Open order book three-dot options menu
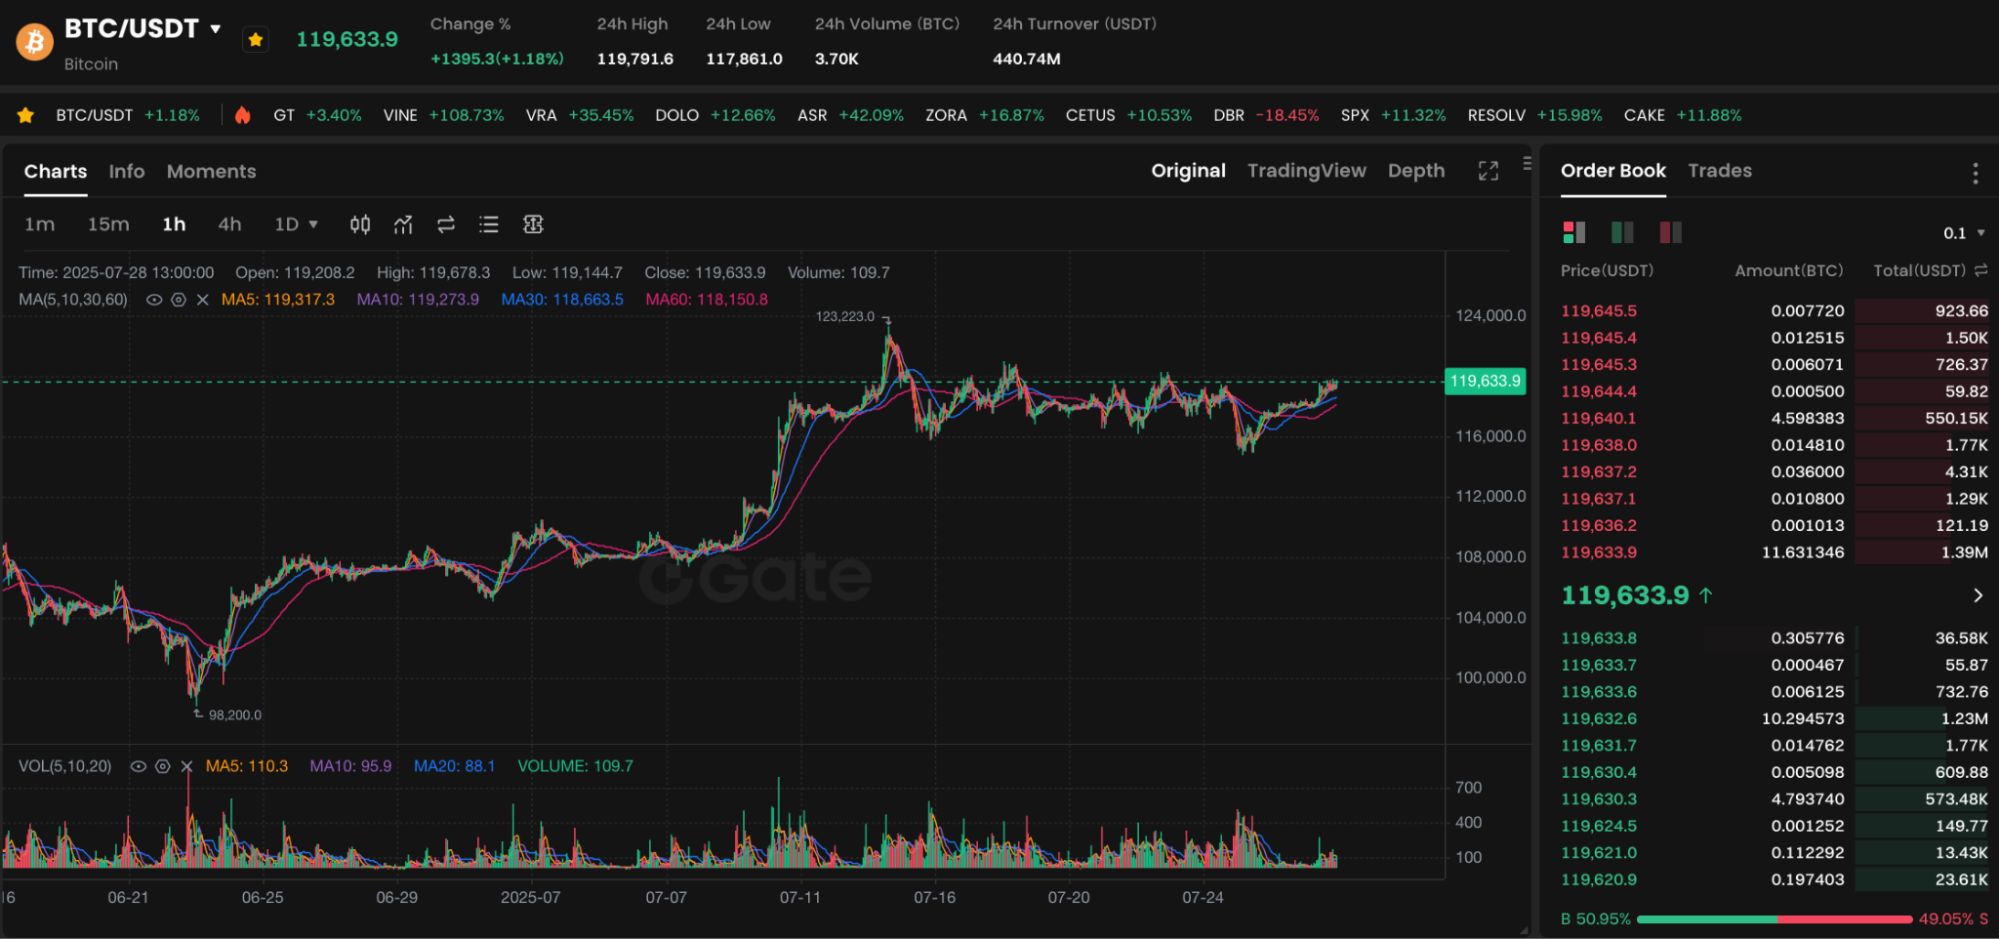 [1975, 173]
